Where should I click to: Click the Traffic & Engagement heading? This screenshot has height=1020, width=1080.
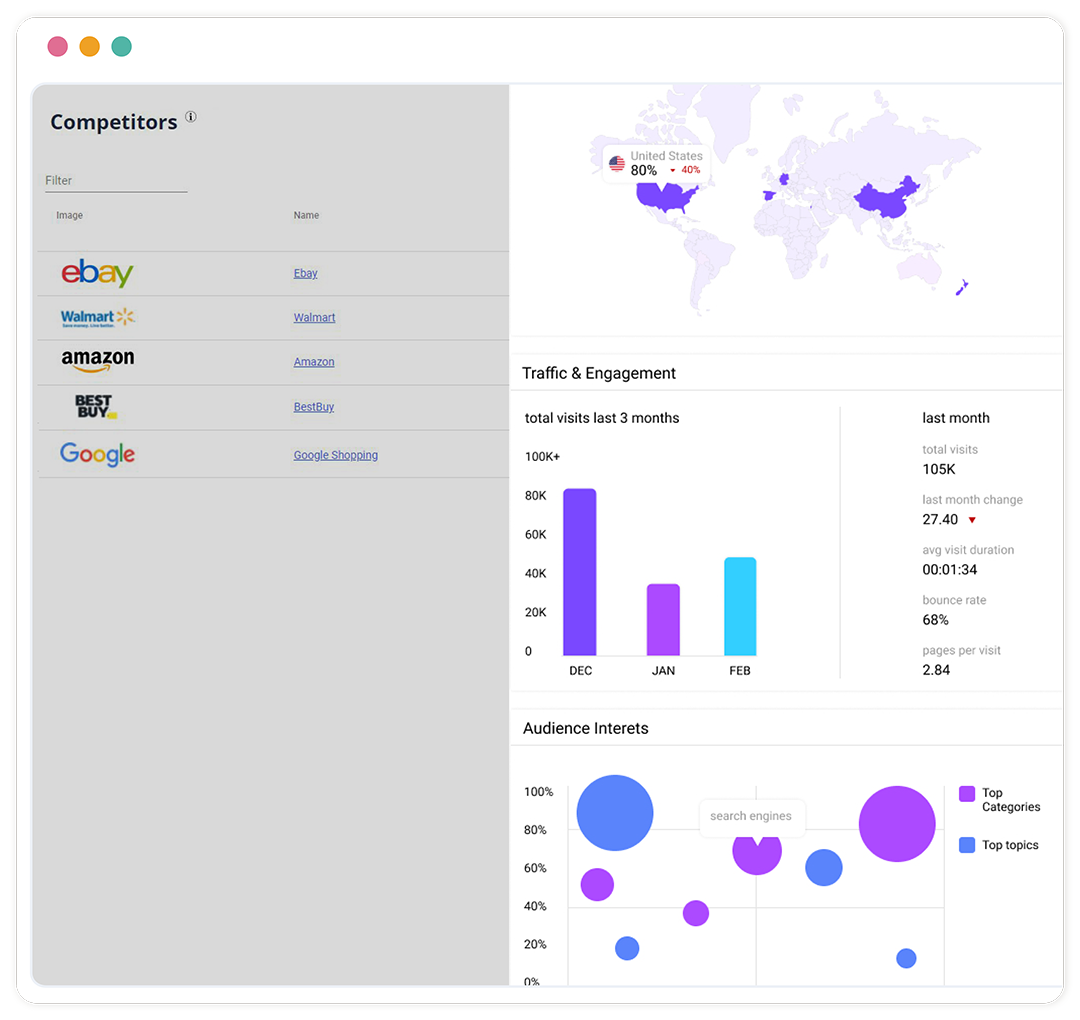click(599, 373)
